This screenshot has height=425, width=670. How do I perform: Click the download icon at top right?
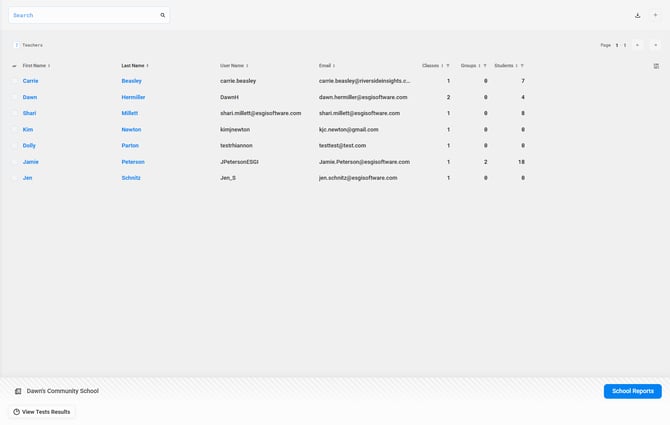(x=638, y=16)
